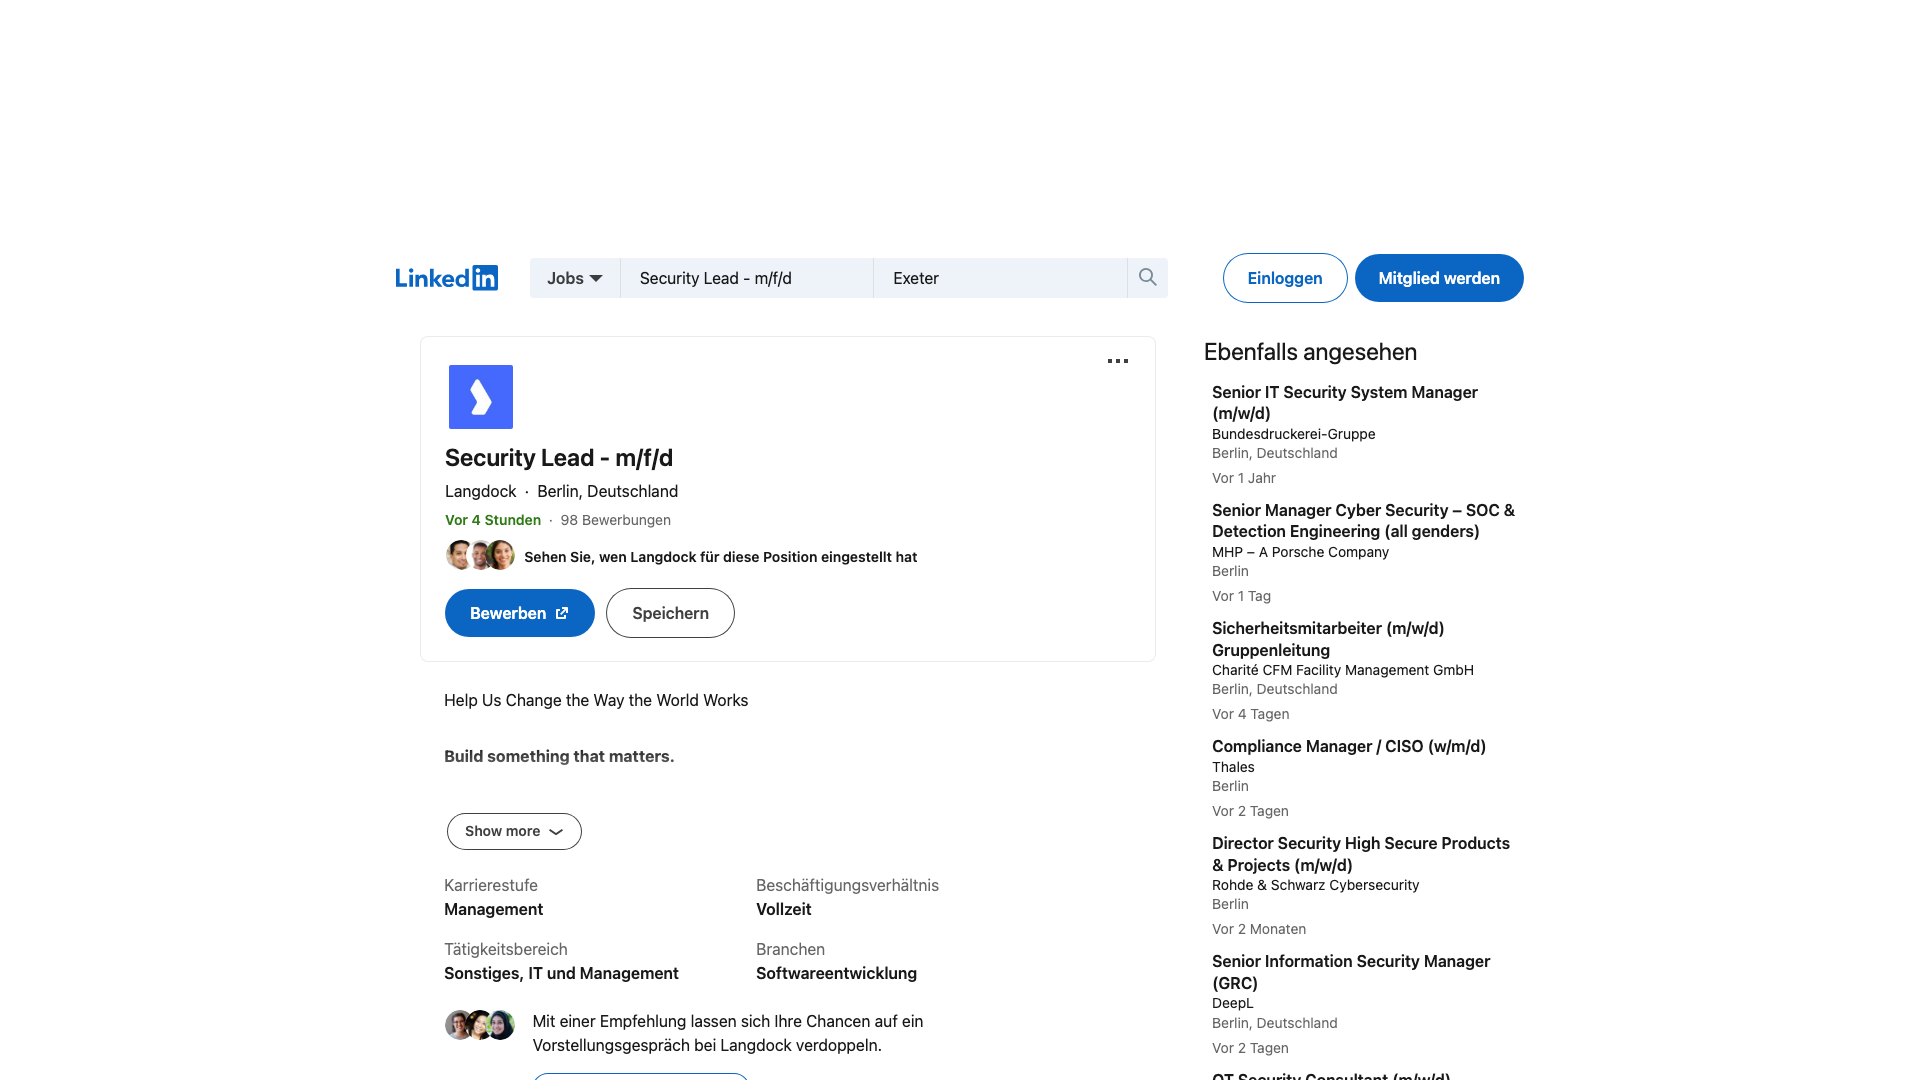Click 'Help Us Change the Way' line

coord(596,700)
